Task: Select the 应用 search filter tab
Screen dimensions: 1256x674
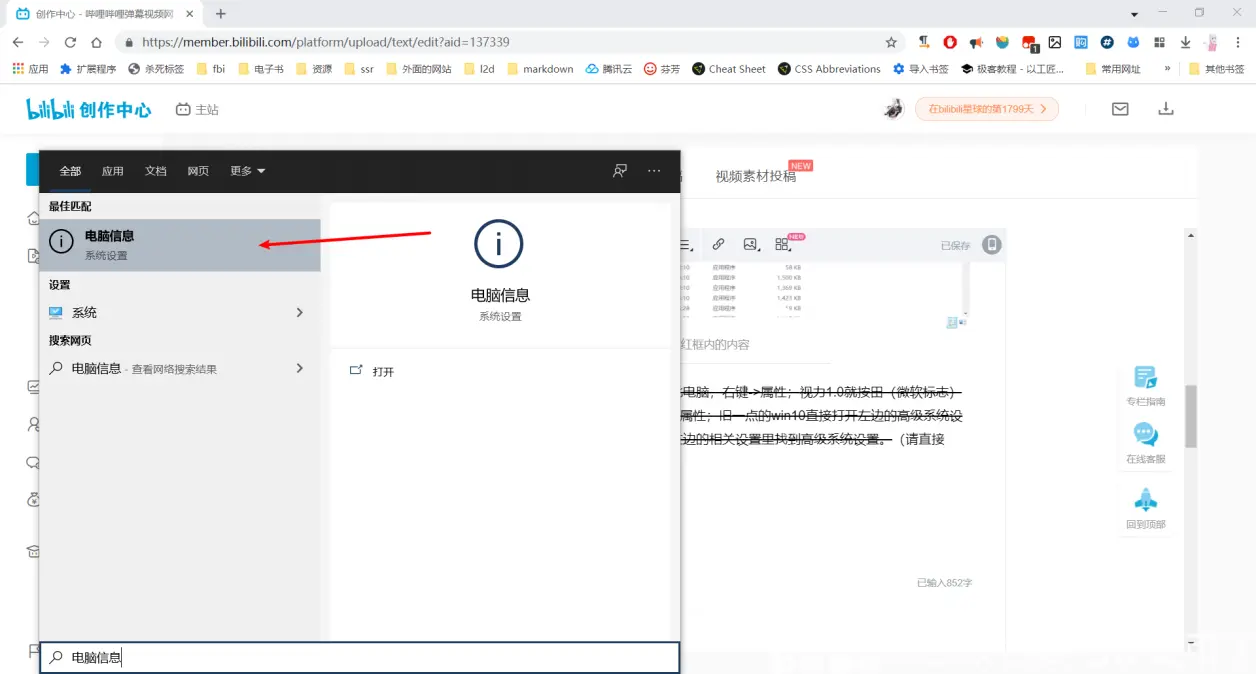Action: point(113,171)
